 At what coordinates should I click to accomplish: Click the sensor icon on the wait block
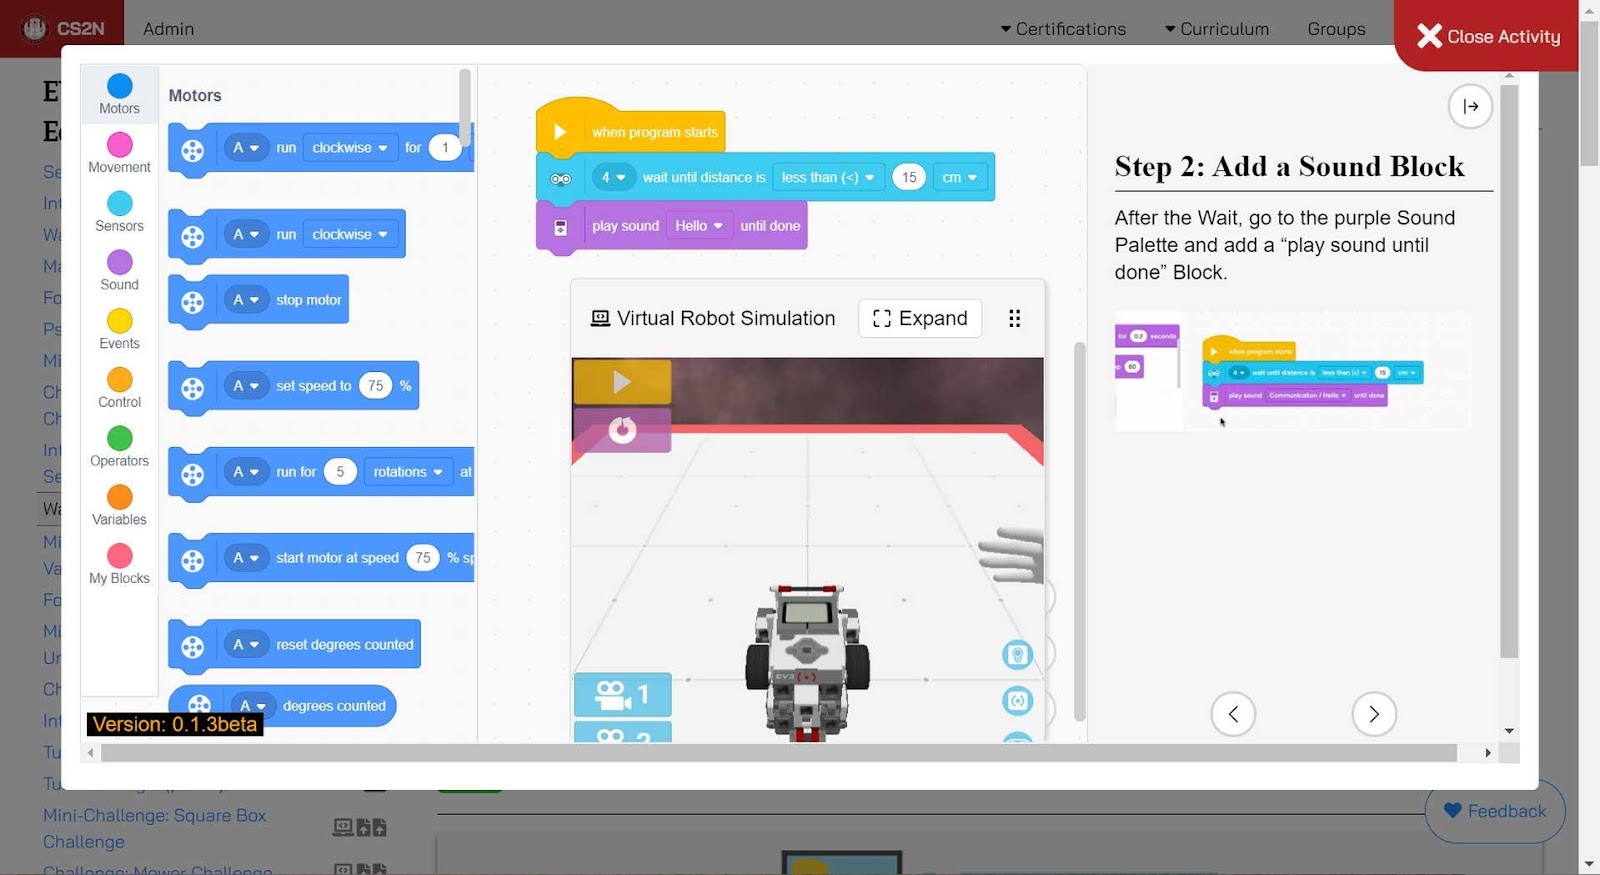560,179
